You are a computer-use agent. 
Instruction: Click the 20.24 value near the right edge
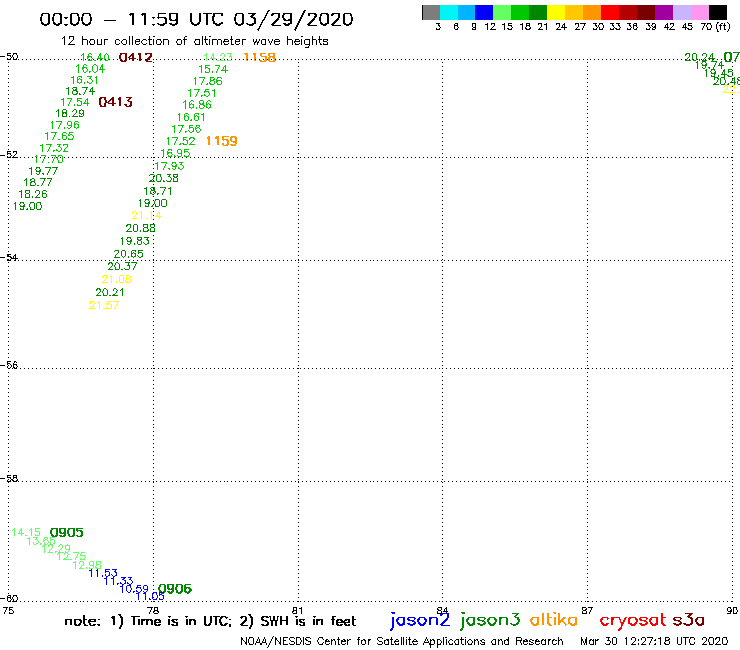699,57
